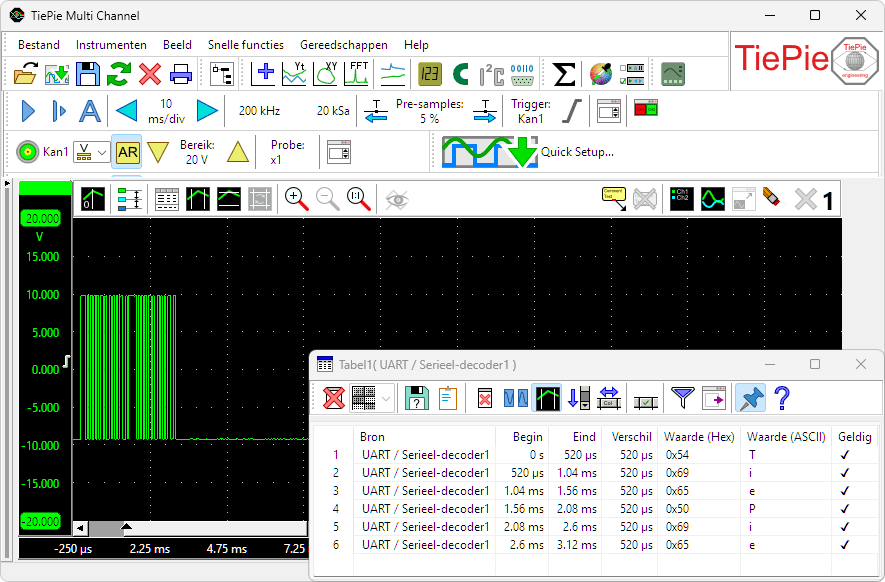The height and width of the screenshot is (582, 885).
Task: Increase pre-samples with right T arrow
Action: click(x=485, y=111)
